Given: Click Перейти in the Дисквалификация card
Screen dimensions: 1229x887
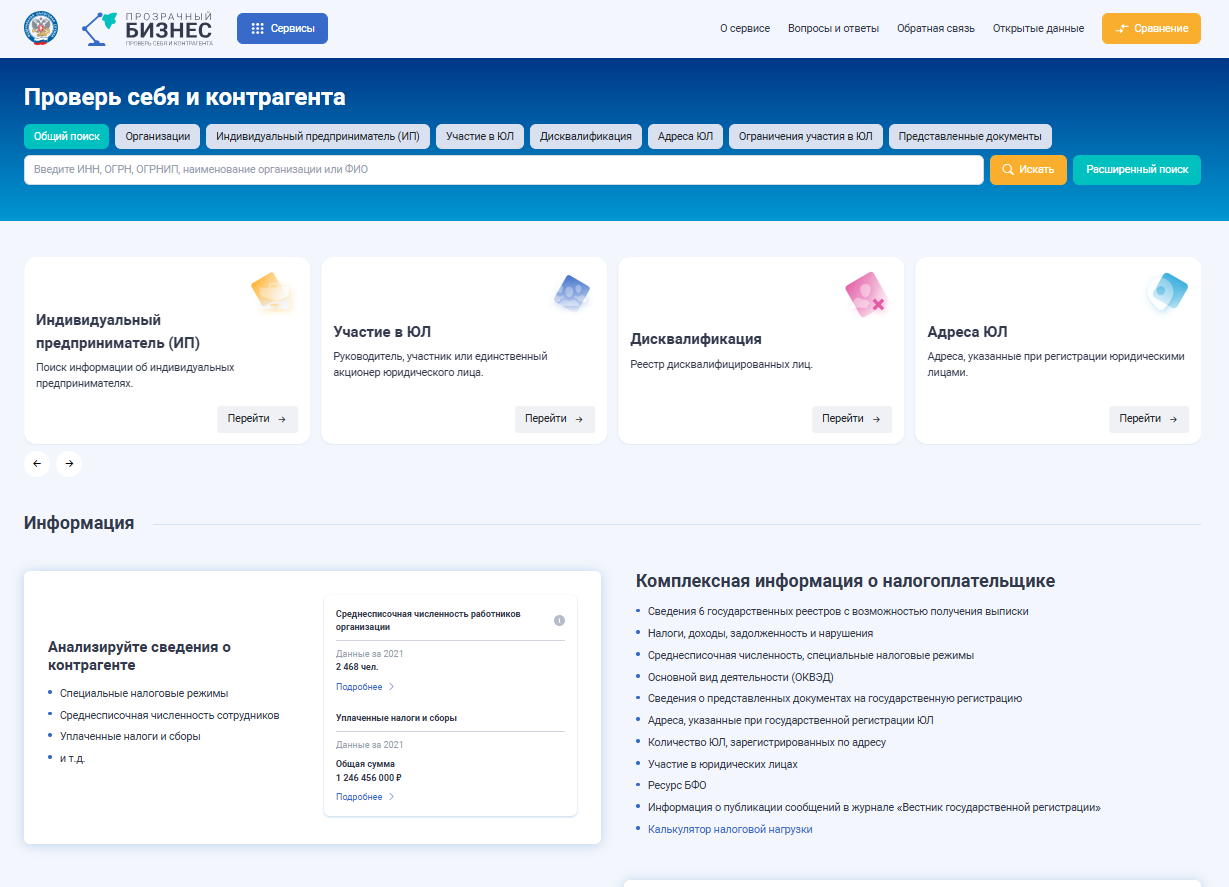Looking at the screenshot, I should (852, 419).
